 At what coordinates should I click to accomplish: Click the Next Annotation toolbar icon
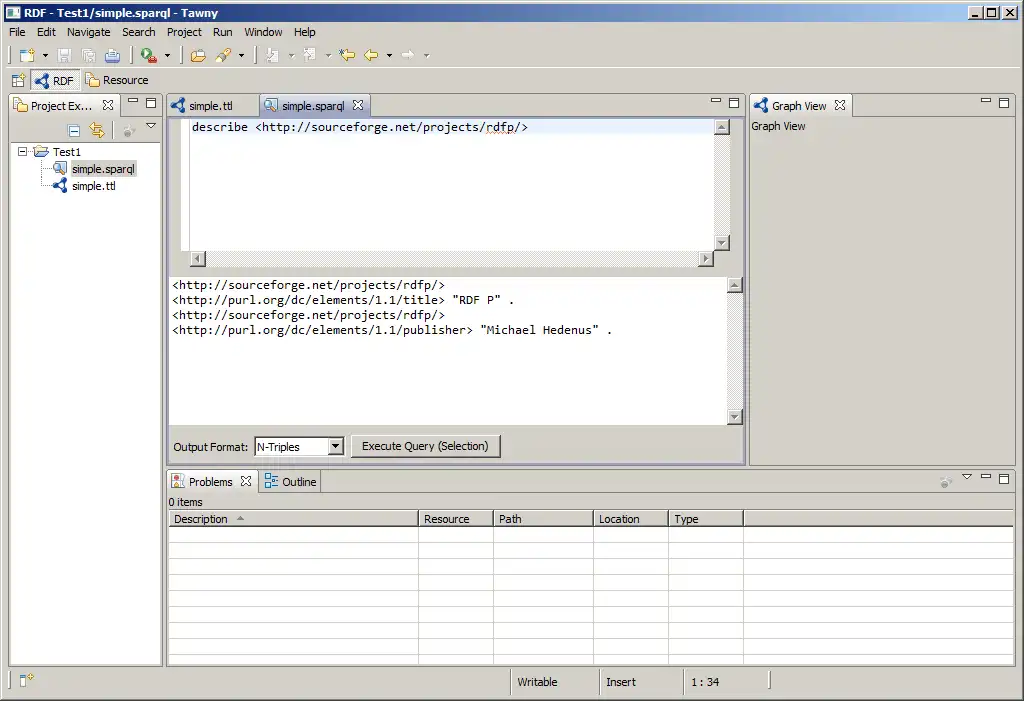[273, 56]
